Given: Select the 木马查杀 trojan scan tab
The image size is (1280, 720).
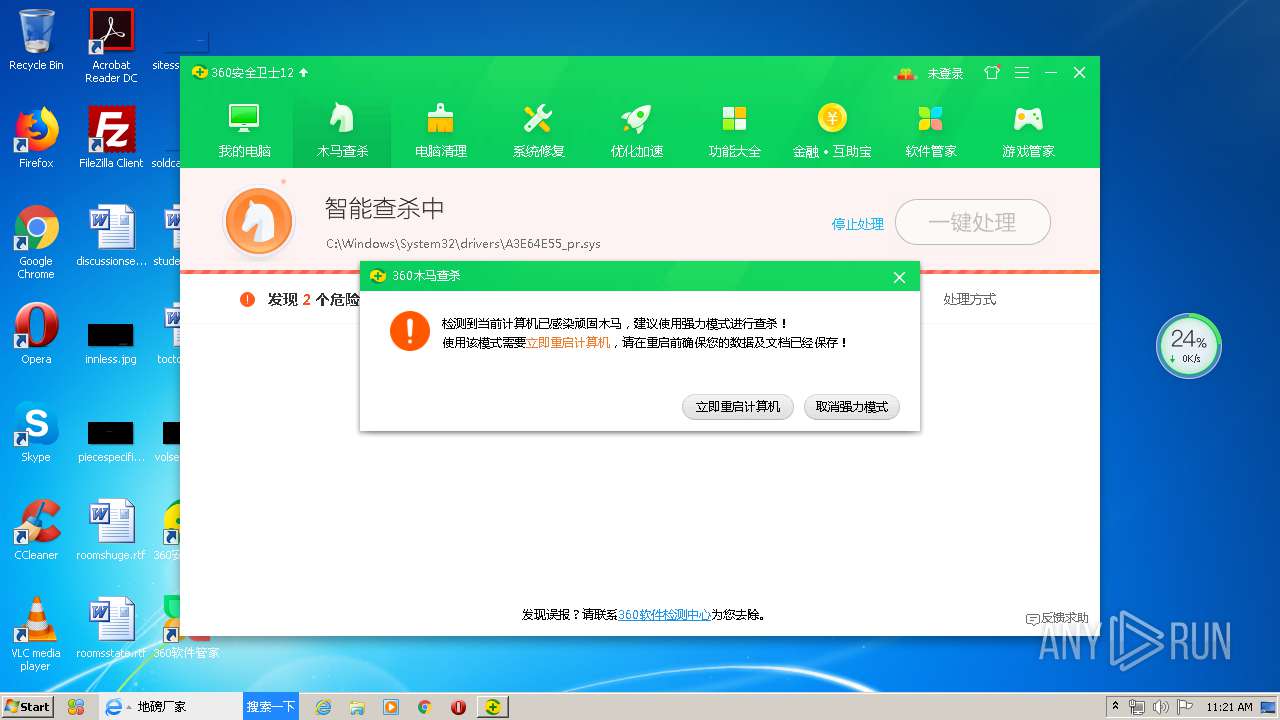Looking at the screenshot, I should (342, 131).
